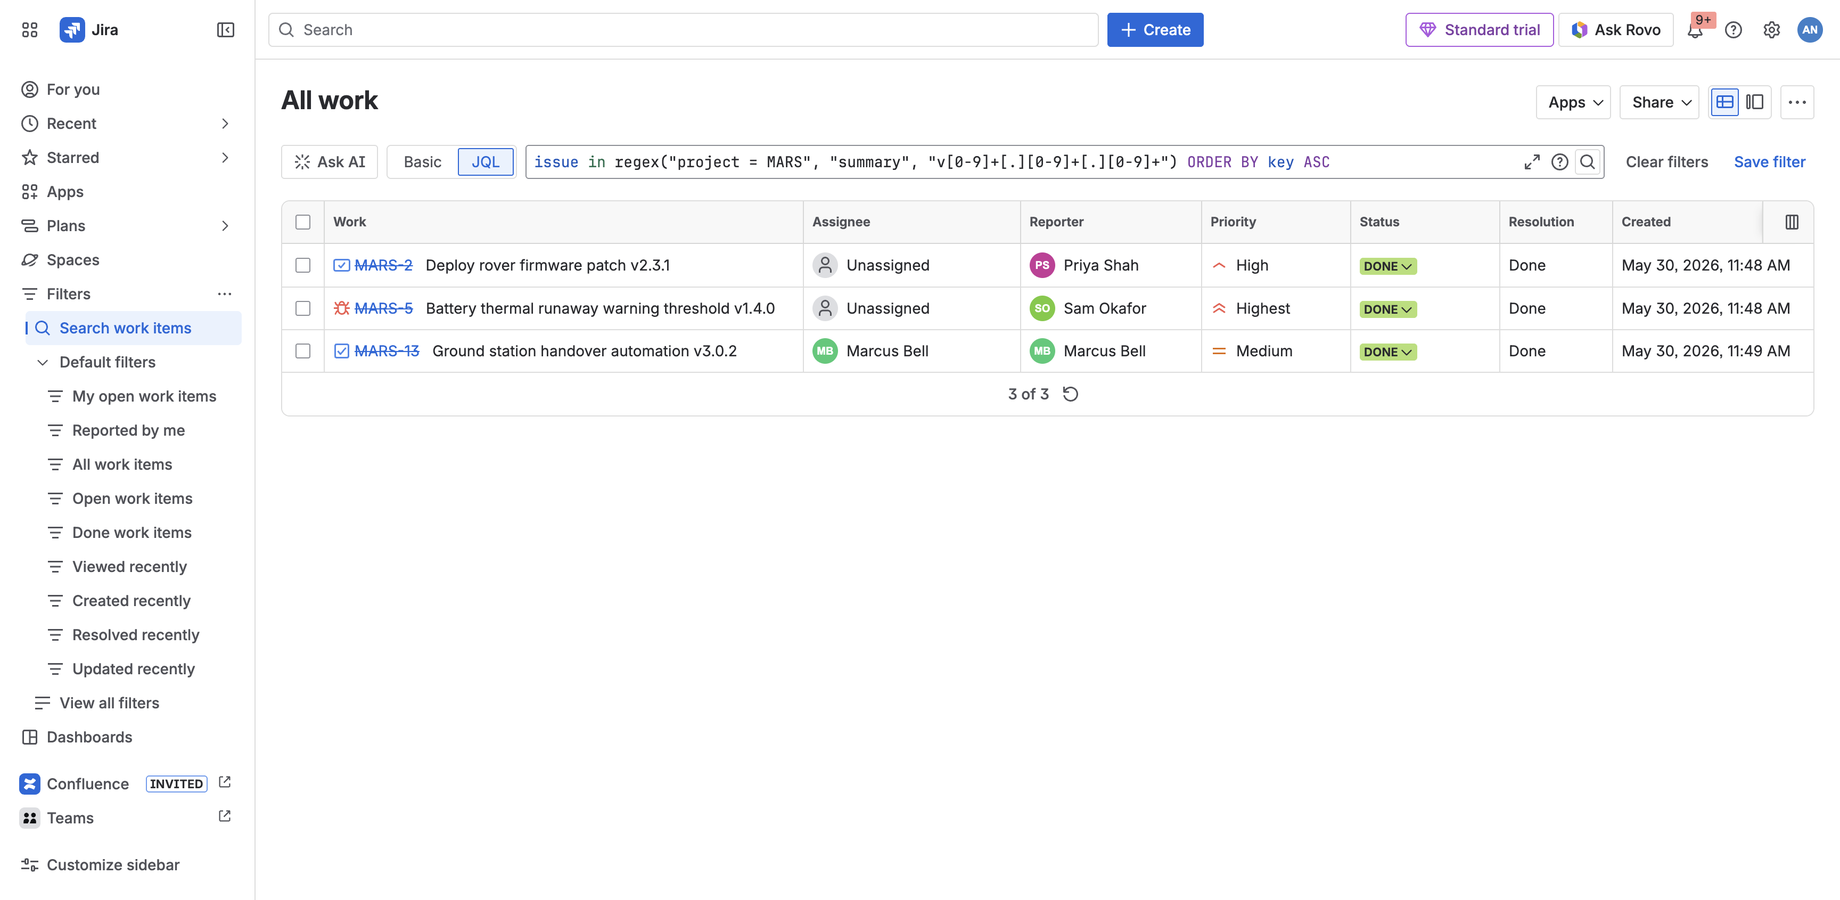Expand the Recent sidebar chevron
The width and height of the screenshot is (1840, 900).
point(225,124)
